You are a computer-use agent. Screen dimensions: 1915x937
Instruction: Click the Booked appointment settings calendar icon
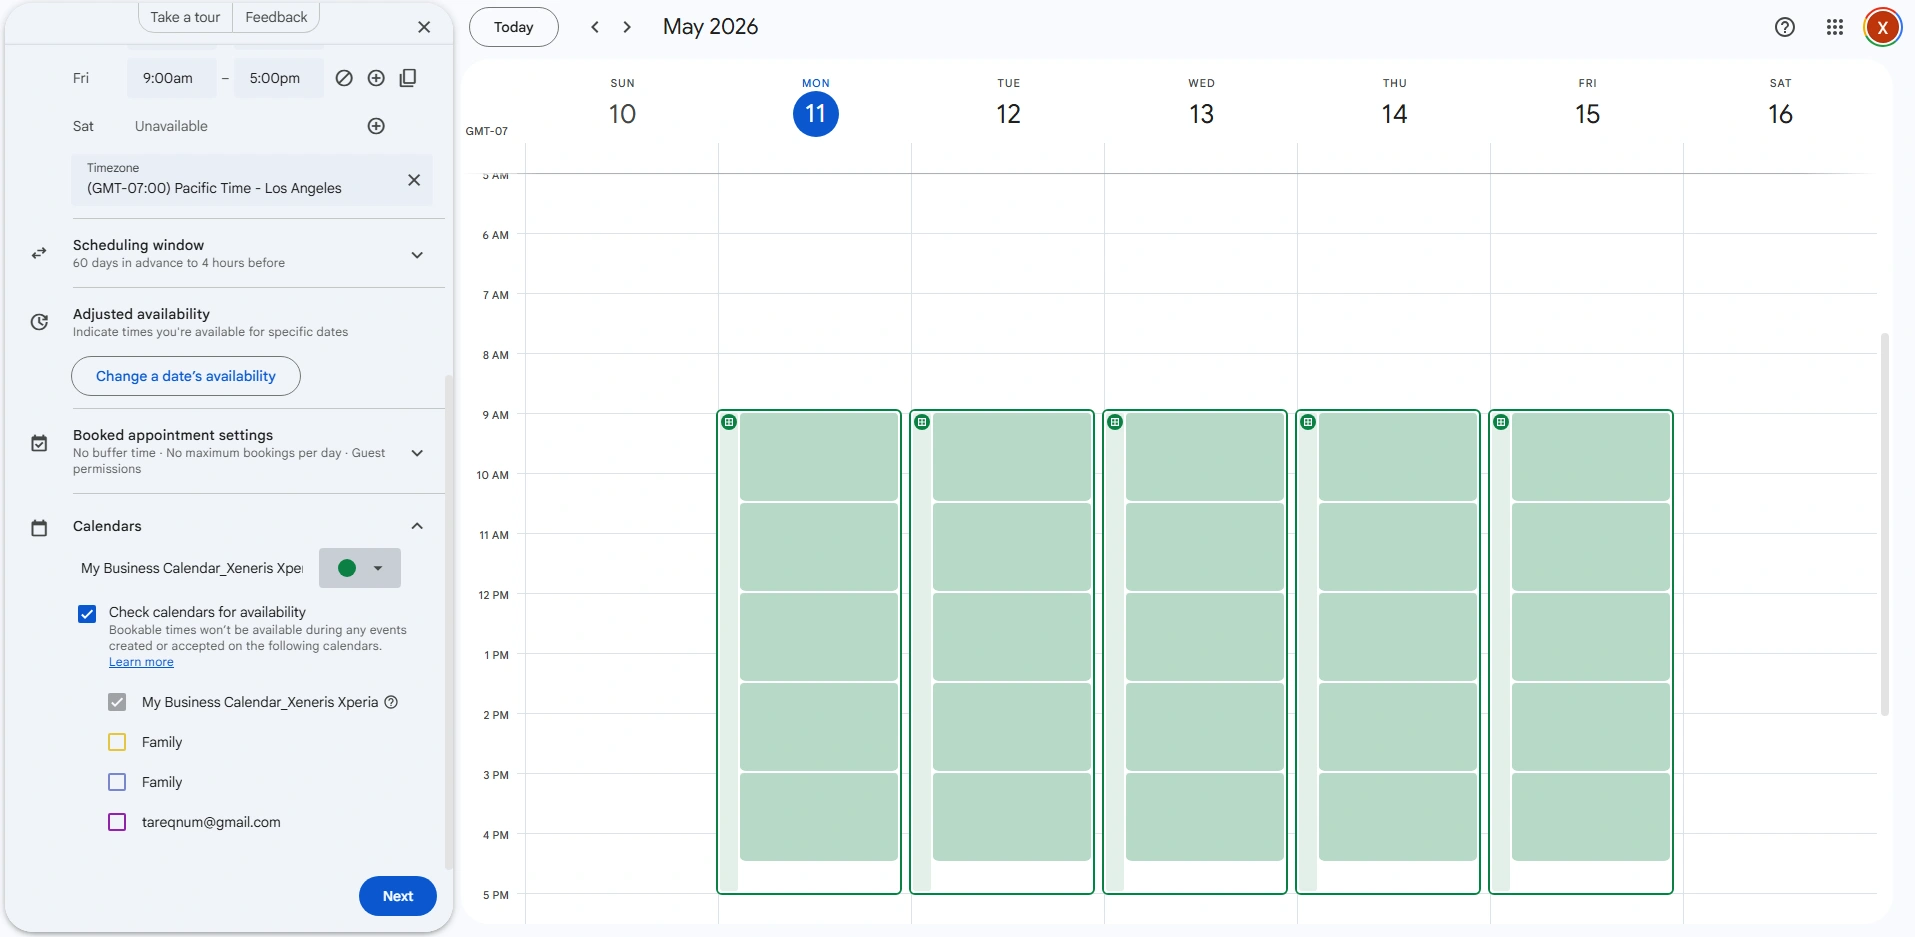(39, 443)
